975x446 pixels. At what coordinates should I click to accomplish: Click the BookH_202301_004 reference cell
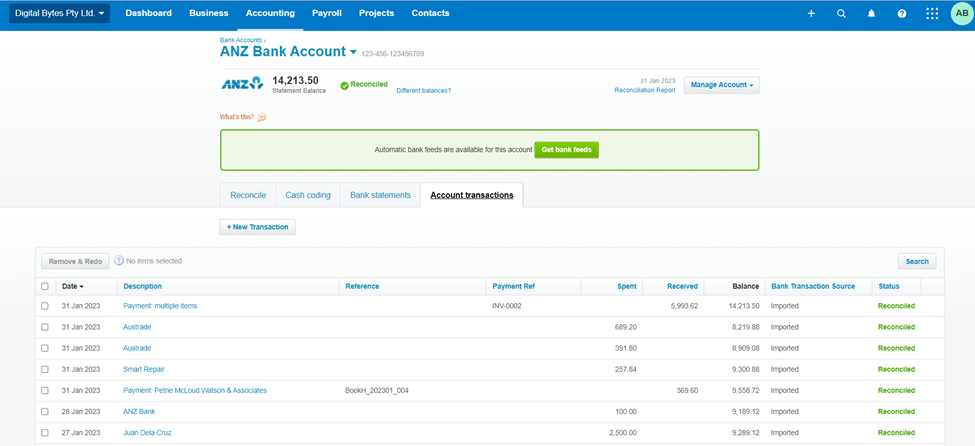376,391
